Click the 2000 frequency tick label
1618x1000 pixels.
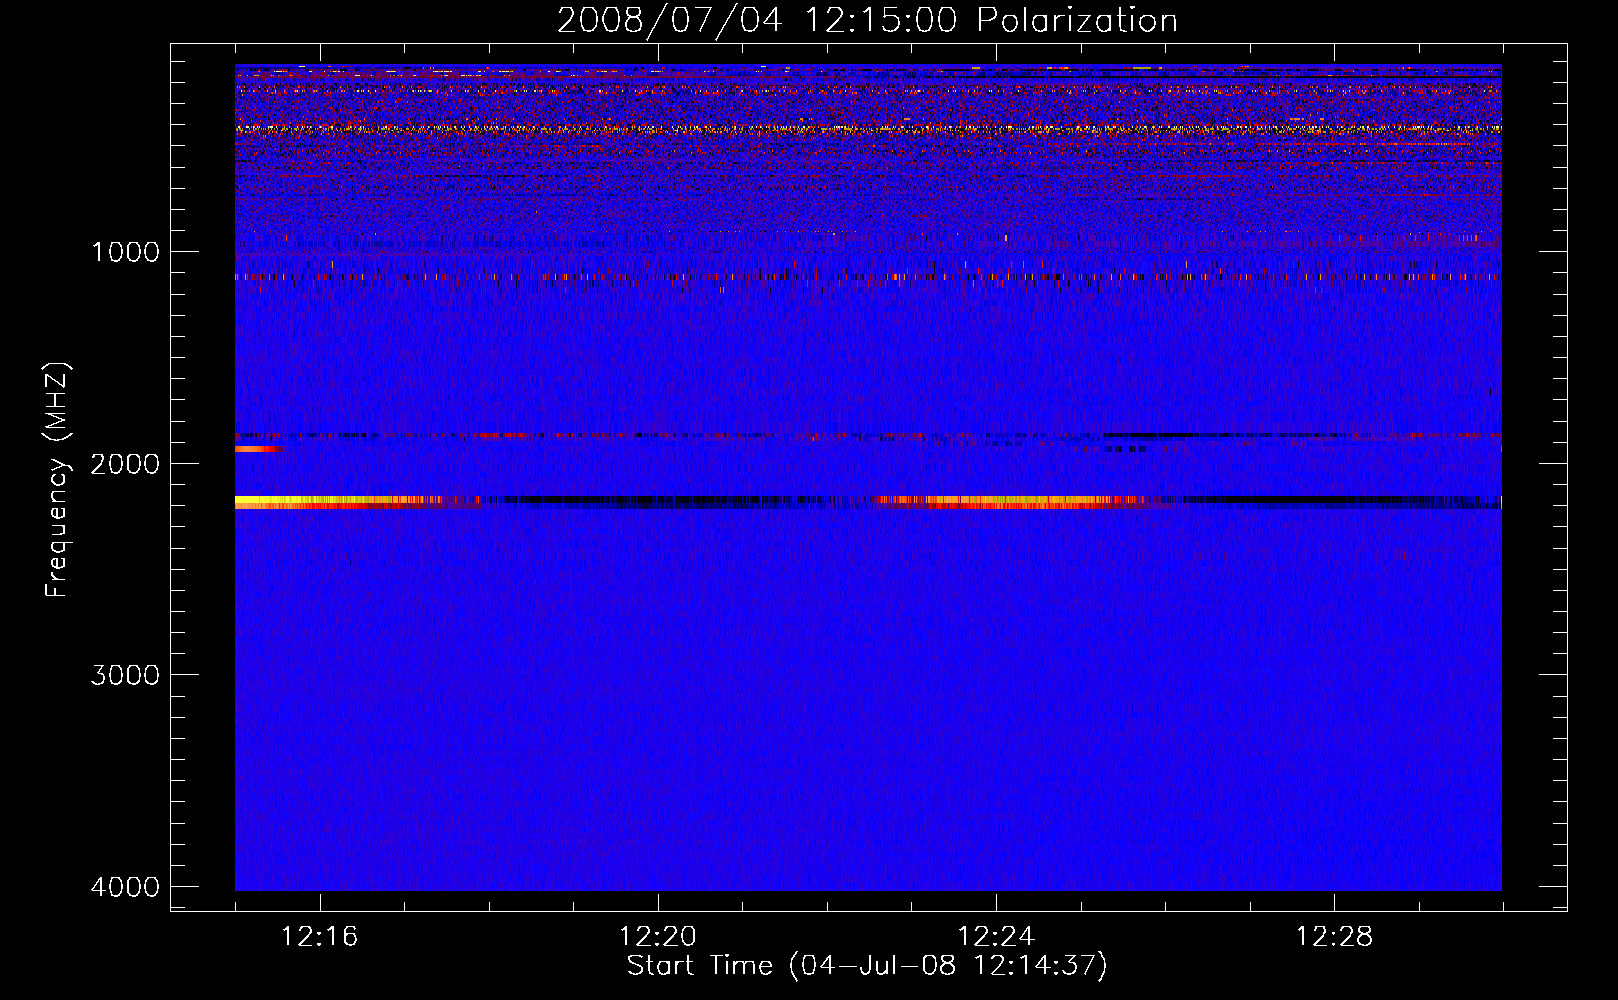click(125, 463)
